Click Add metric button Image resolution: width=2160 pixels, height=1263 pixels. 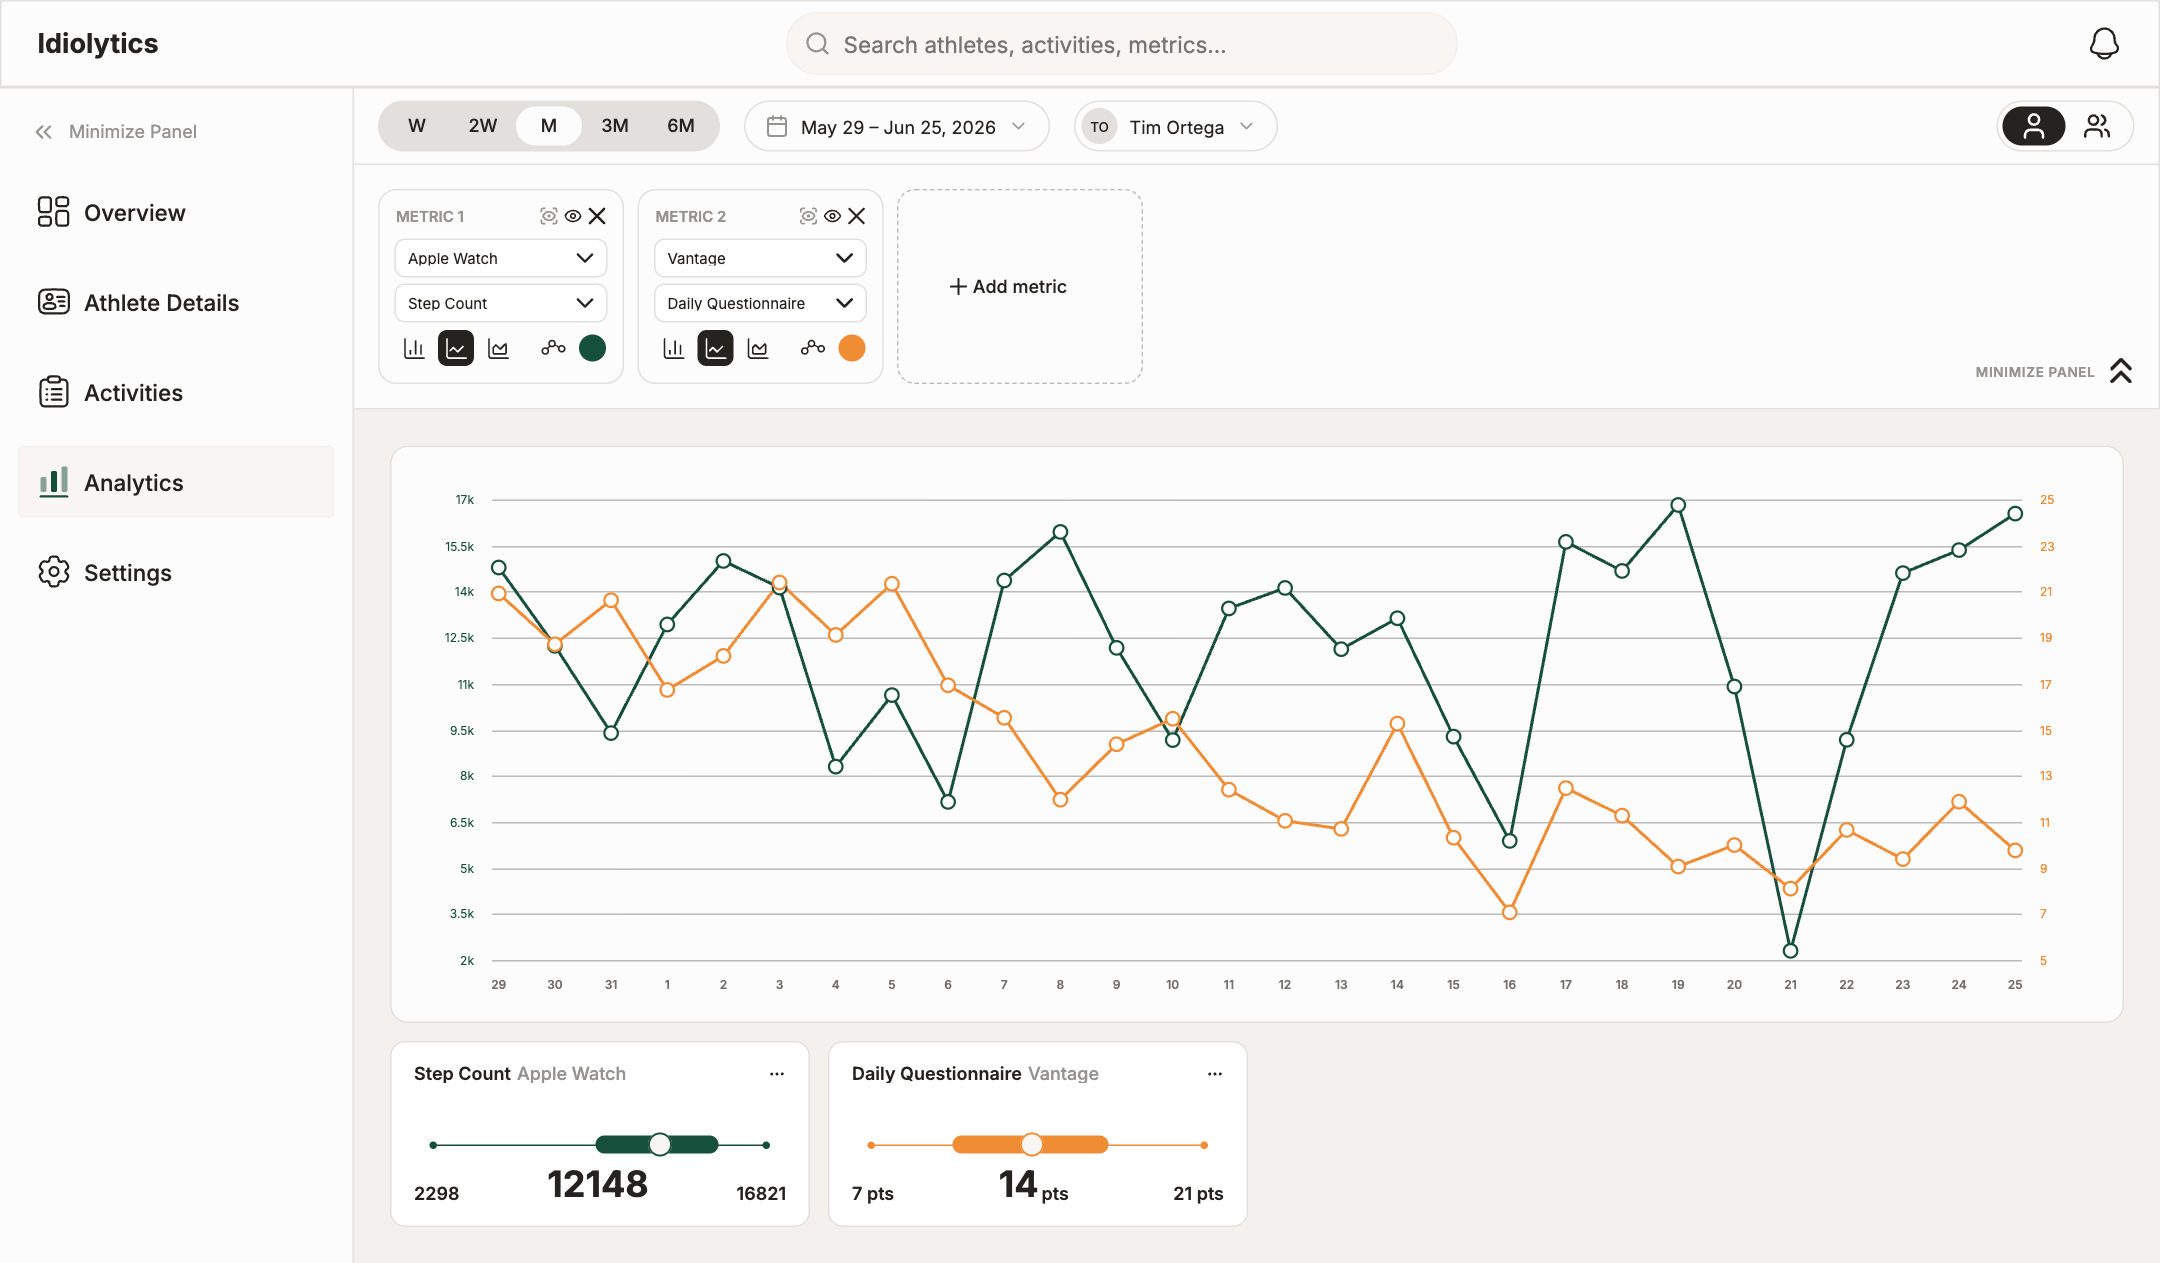(1020, 287)
